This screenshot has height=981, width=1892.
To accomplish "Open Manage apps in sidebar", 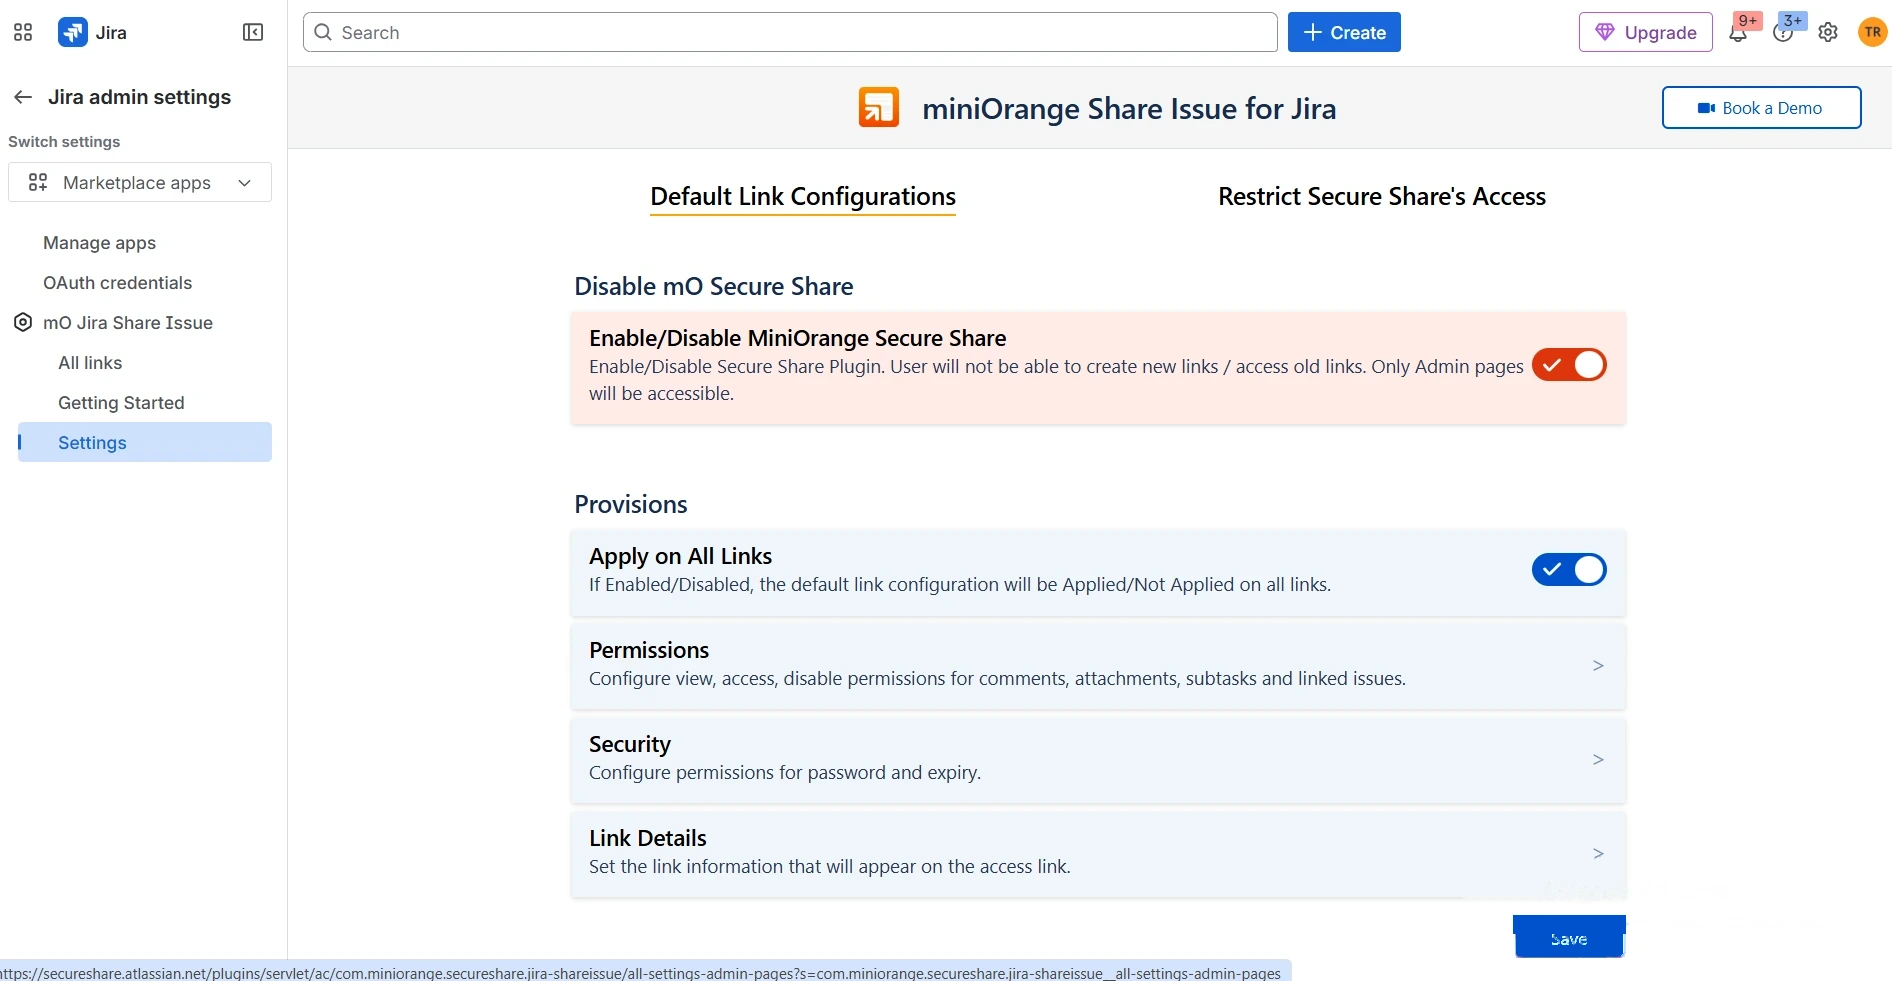I will (100, 243).
